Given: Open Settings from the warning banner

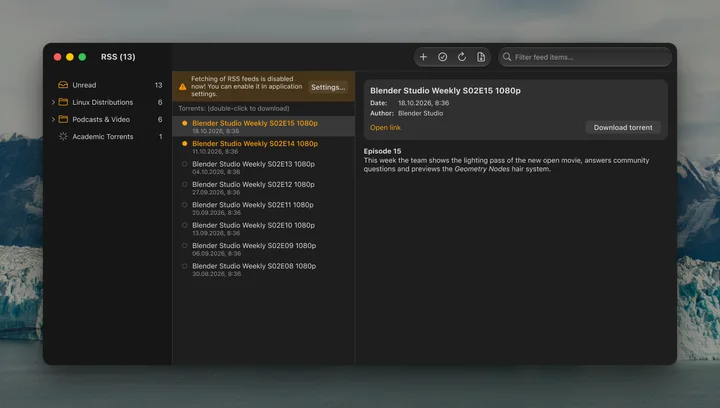Looking at the screenshot, I should coord(328,87).
